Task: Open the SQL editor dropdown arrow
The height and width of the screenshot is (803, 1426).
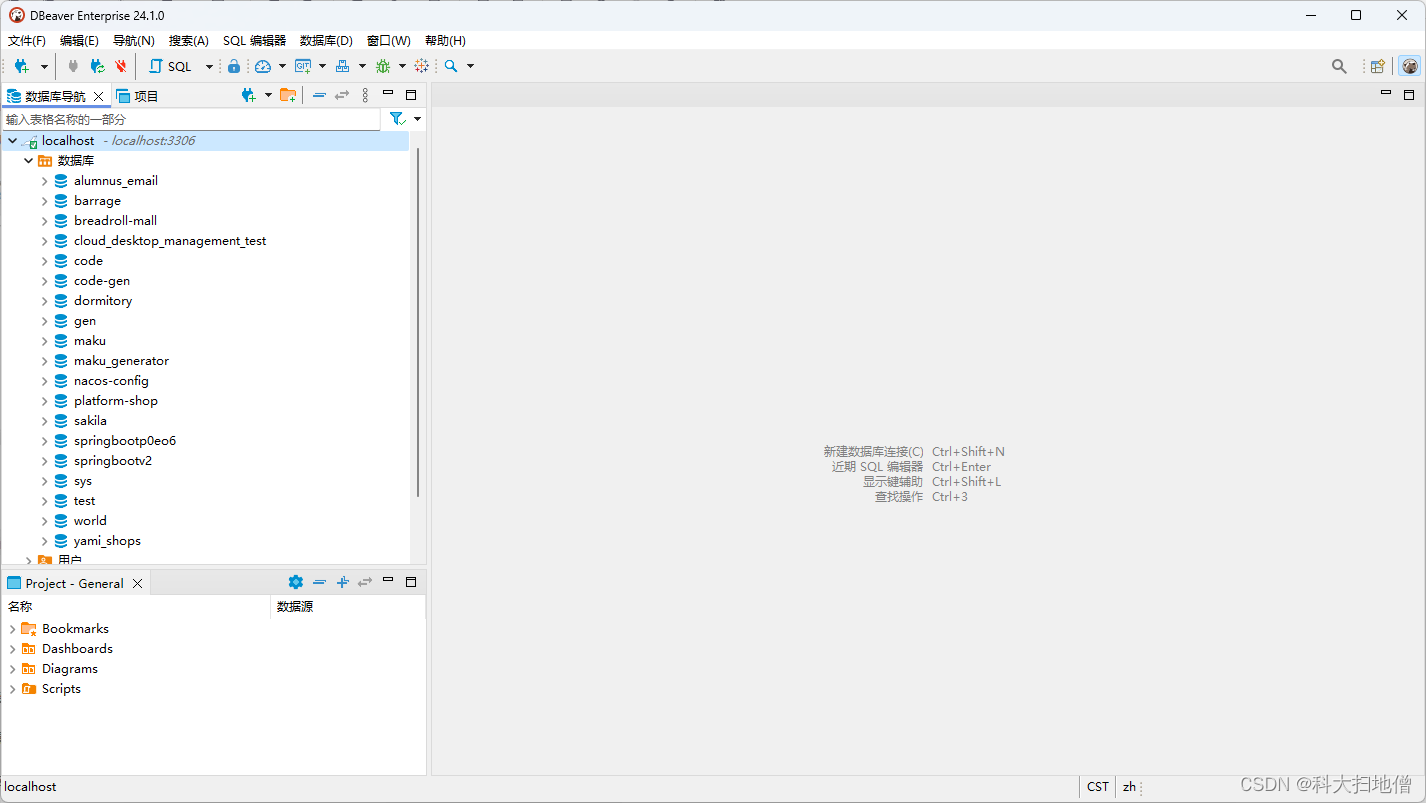Action: click(x=209, y=66)
